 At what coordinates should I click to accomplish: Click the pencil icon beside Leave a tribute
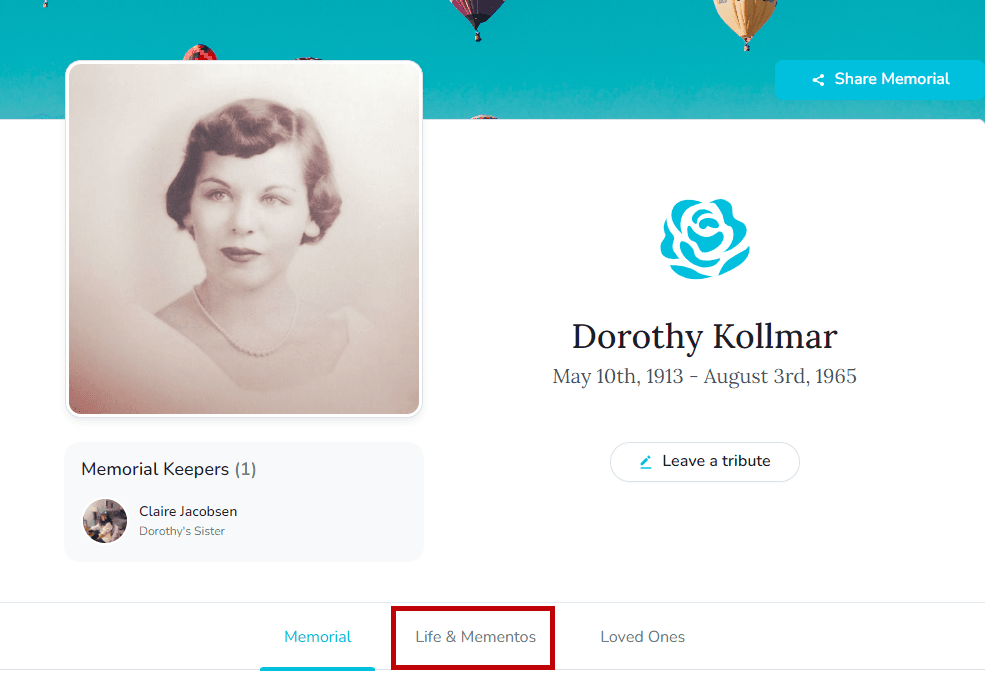pyautogui.click(x=646, y=462)
